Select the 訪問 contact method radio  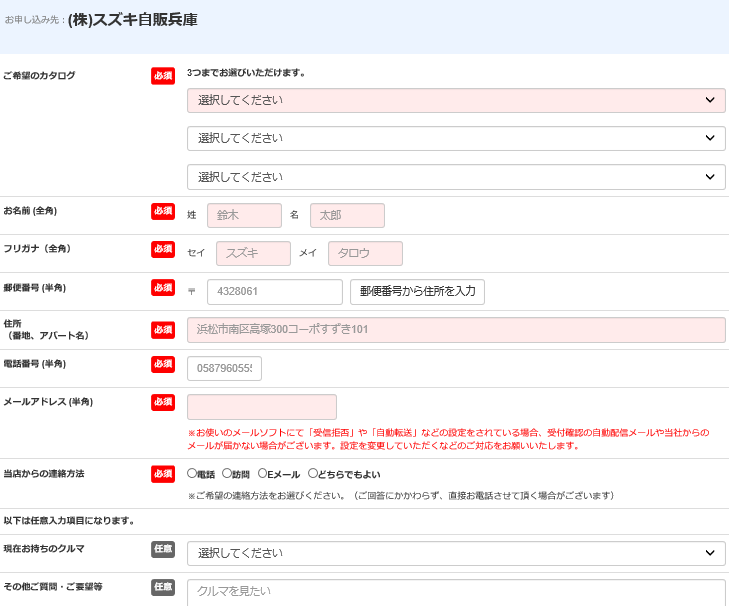pyautogui.click(x=226, y=473)
